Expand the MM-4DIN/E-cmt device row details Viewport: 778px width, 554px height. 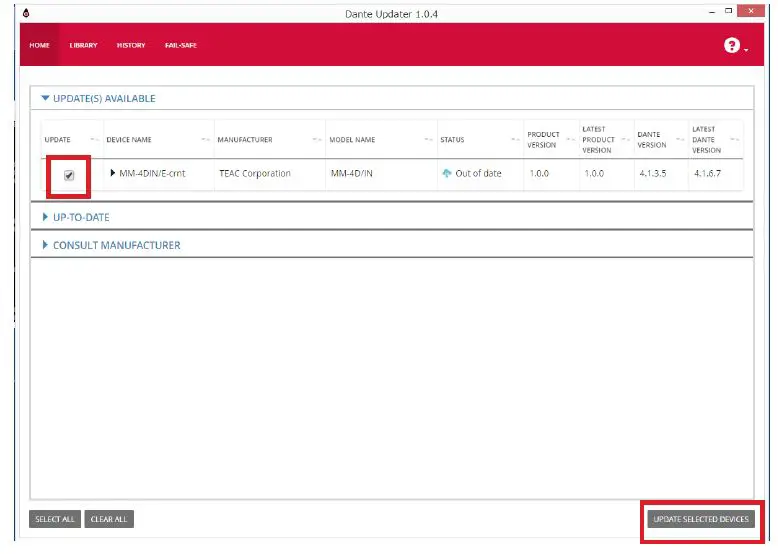113,173
